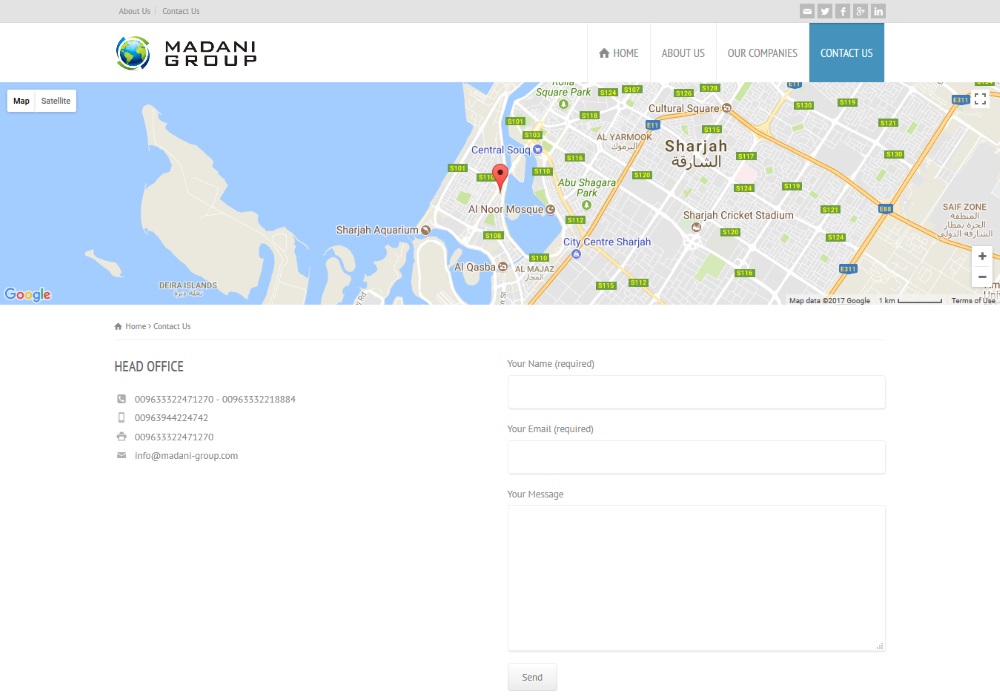
Task: Open the LinkedIn social icon
Action: (x=878, y=11)
